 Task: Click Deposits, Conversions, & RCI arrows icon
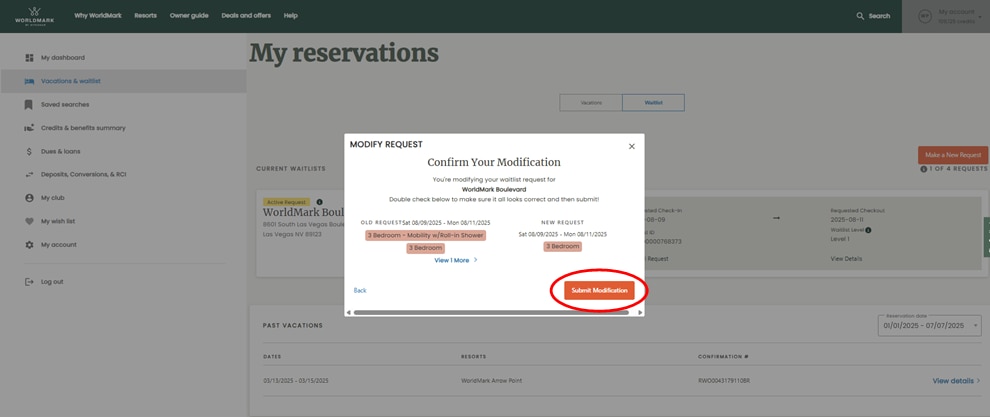(29, 174)
